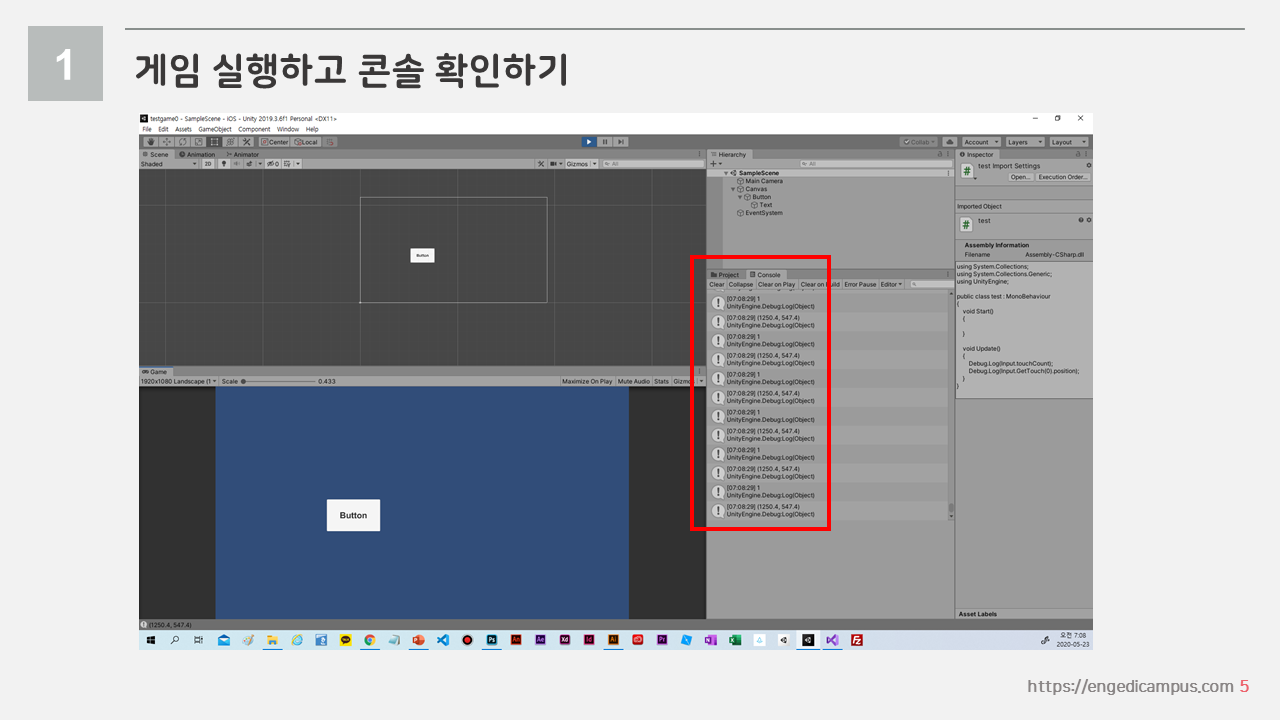1280x720 pixels.
Task: Open the Component menu
Action: [254, 129]
